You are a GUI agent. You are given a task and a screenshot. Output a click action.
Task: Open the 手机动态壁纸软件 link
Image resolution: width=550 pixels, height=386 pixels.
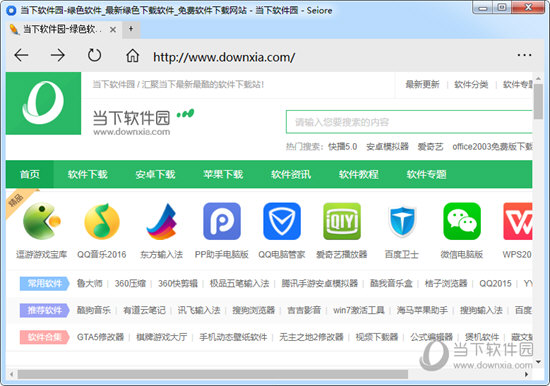coord(233,337)
